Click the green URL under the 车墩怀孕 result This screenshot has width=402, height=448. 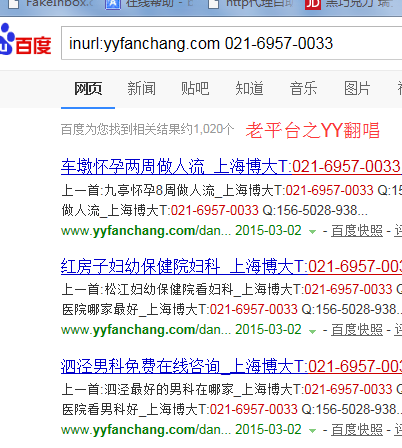click(146, 231)
